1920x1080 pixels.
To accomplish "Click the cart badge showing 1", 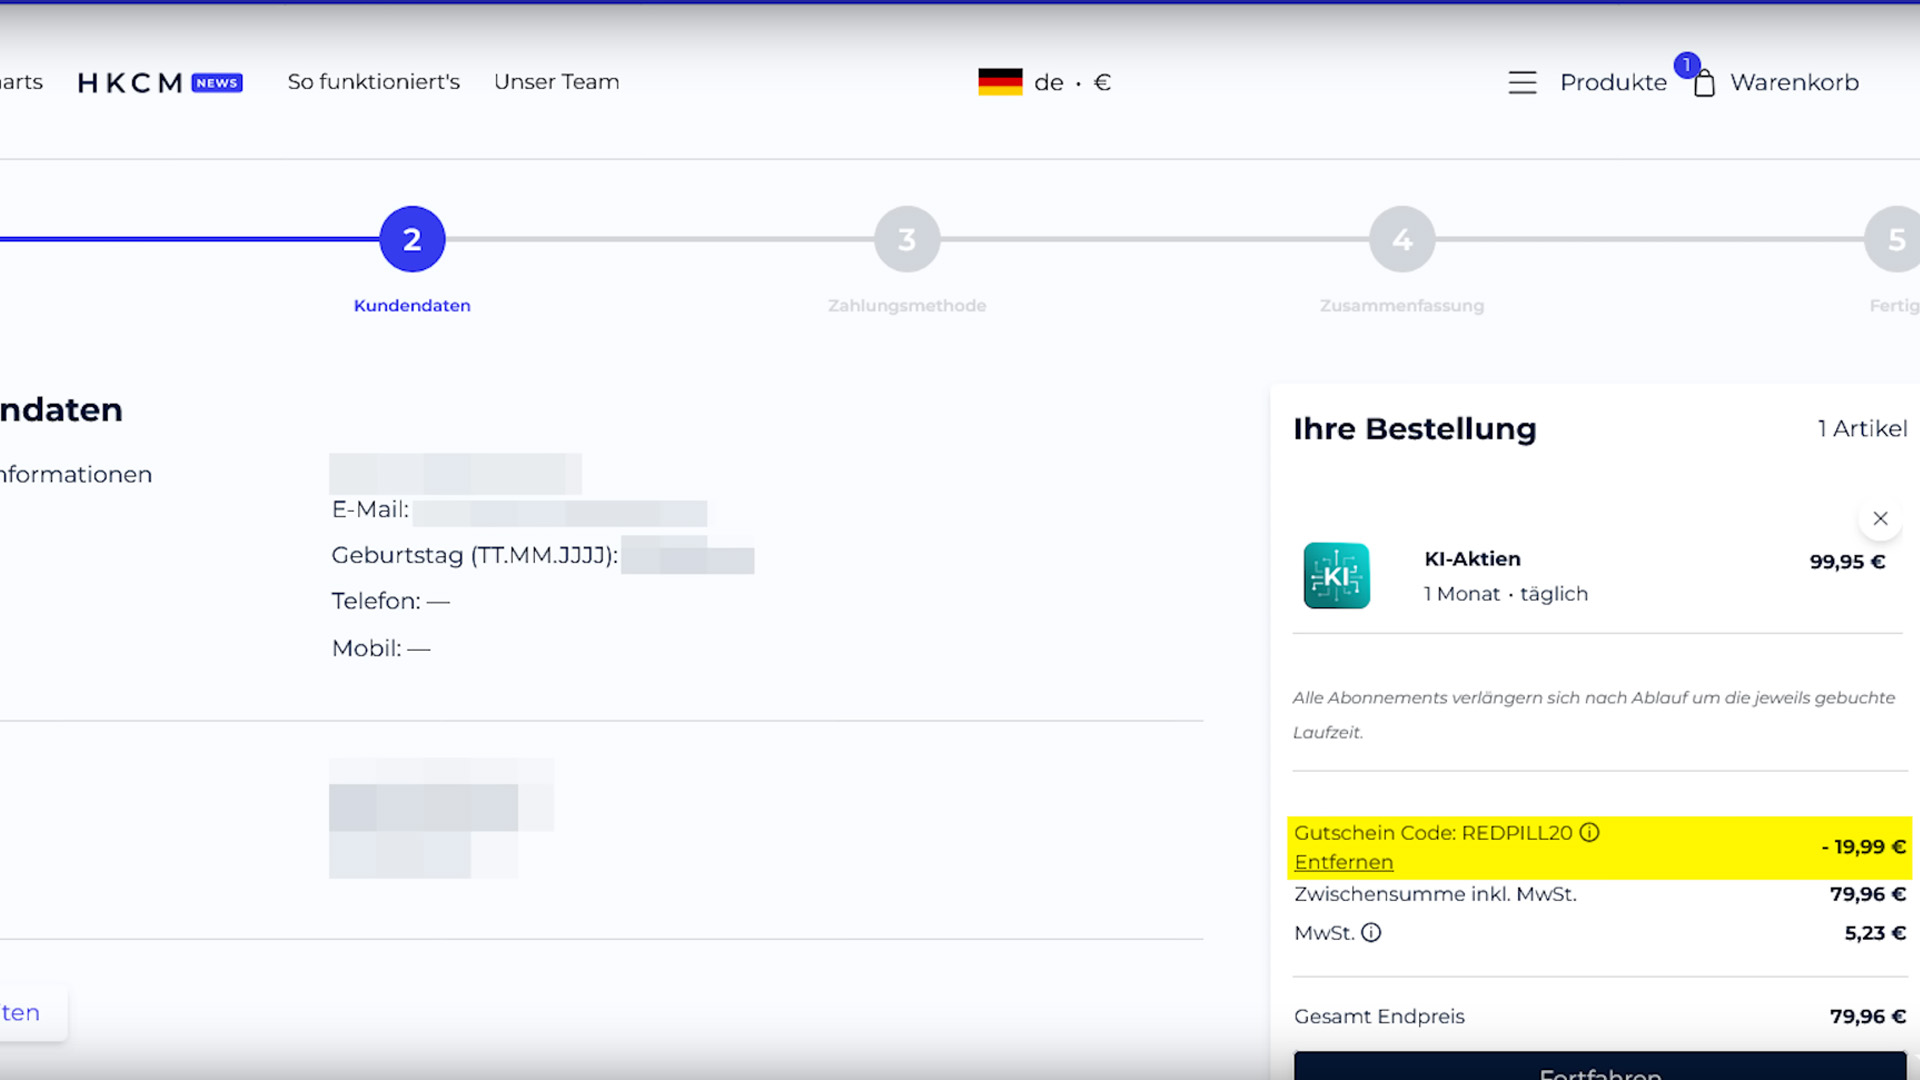I will (x=1686, y=65).
